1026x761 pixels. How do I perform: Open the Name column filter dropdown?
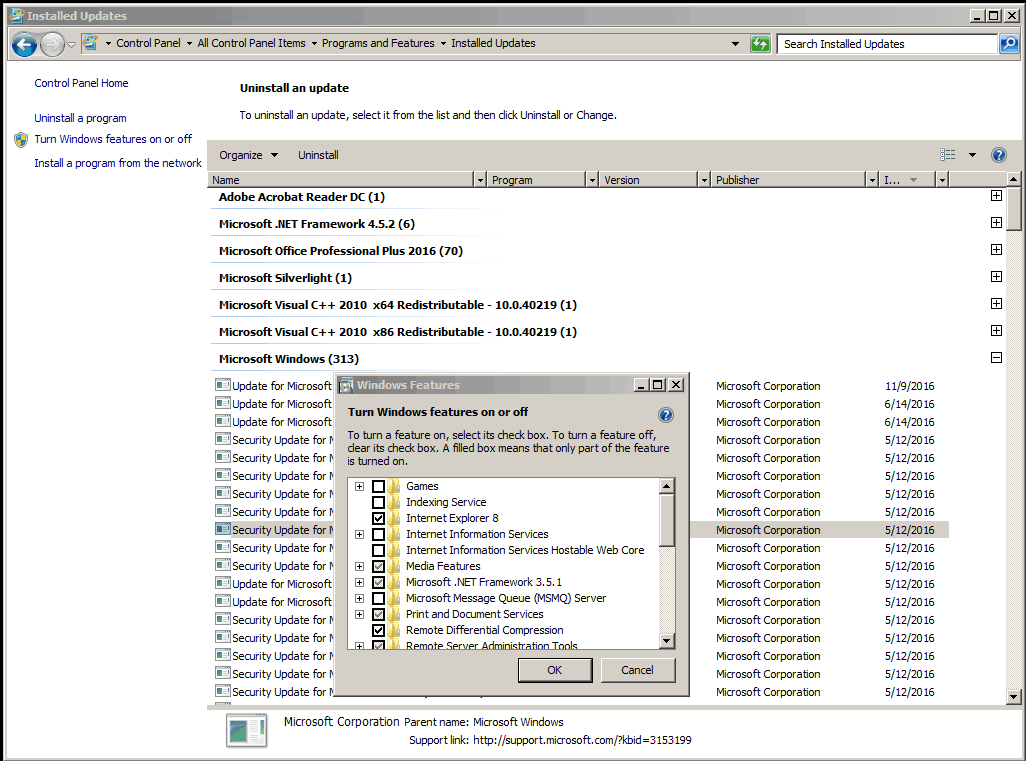click(480, 180)
